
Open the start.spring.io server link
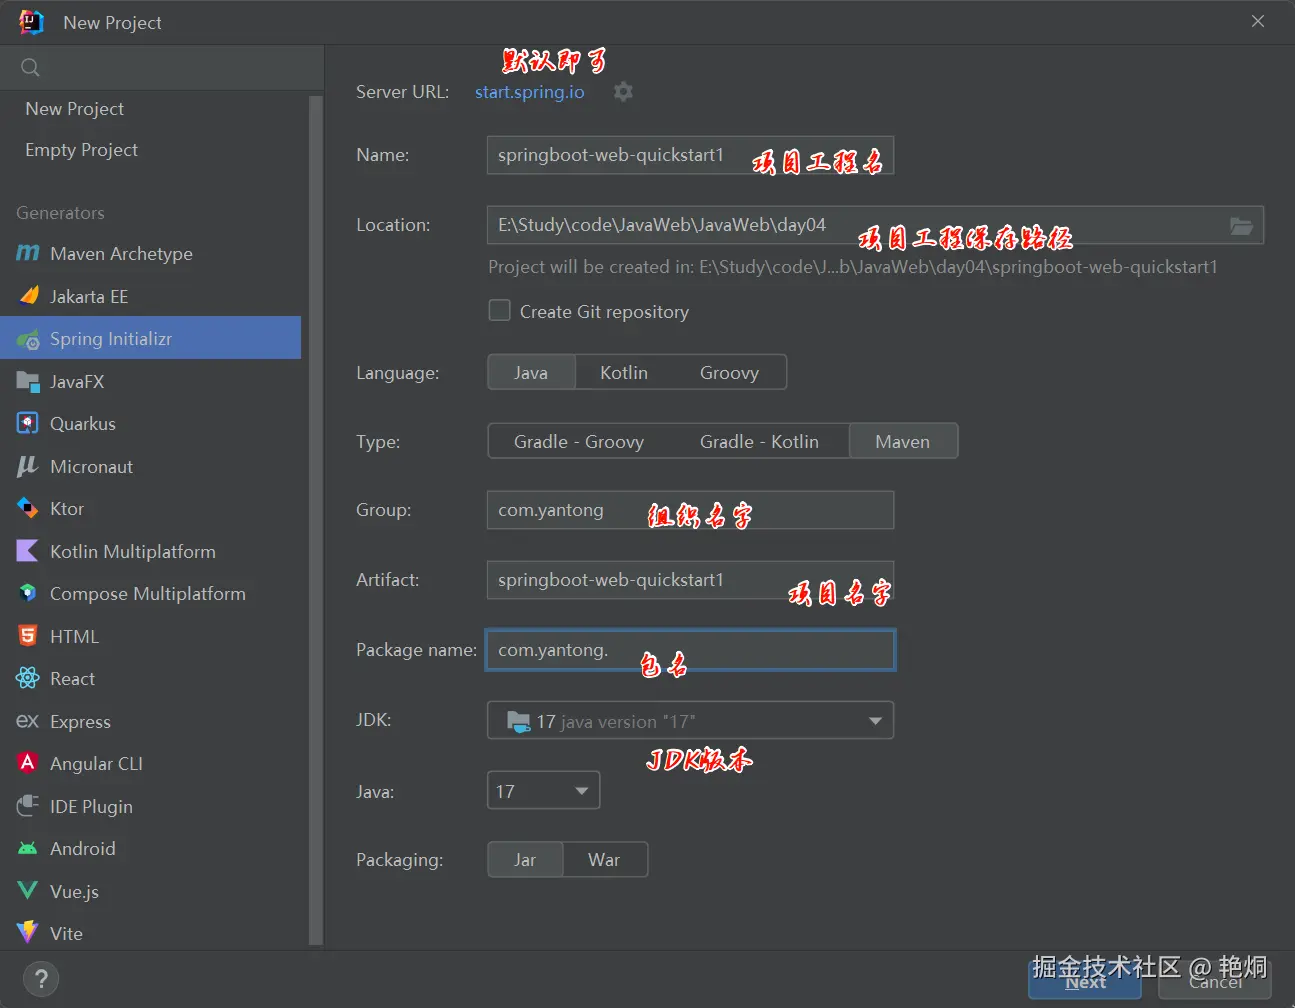(x=529, y=92)
